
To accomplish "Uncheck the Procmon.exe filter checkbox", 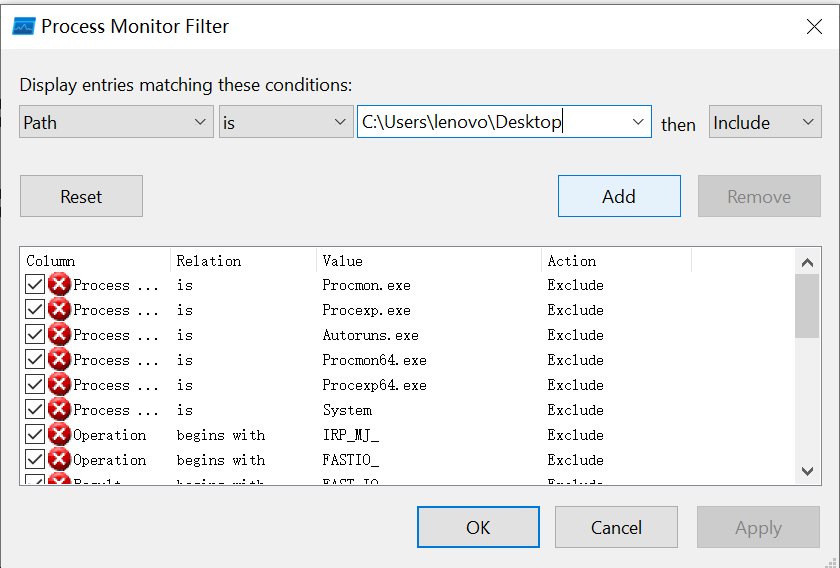I will click(x=35, y=285).
